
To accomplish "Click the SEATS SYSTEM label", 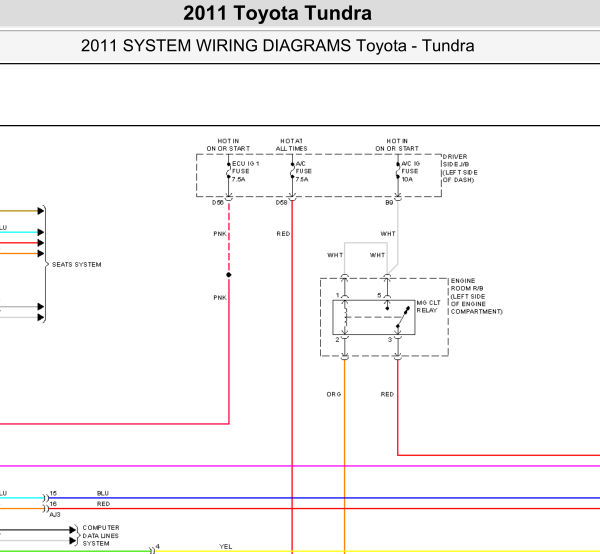I will click(x=77, y=265).
